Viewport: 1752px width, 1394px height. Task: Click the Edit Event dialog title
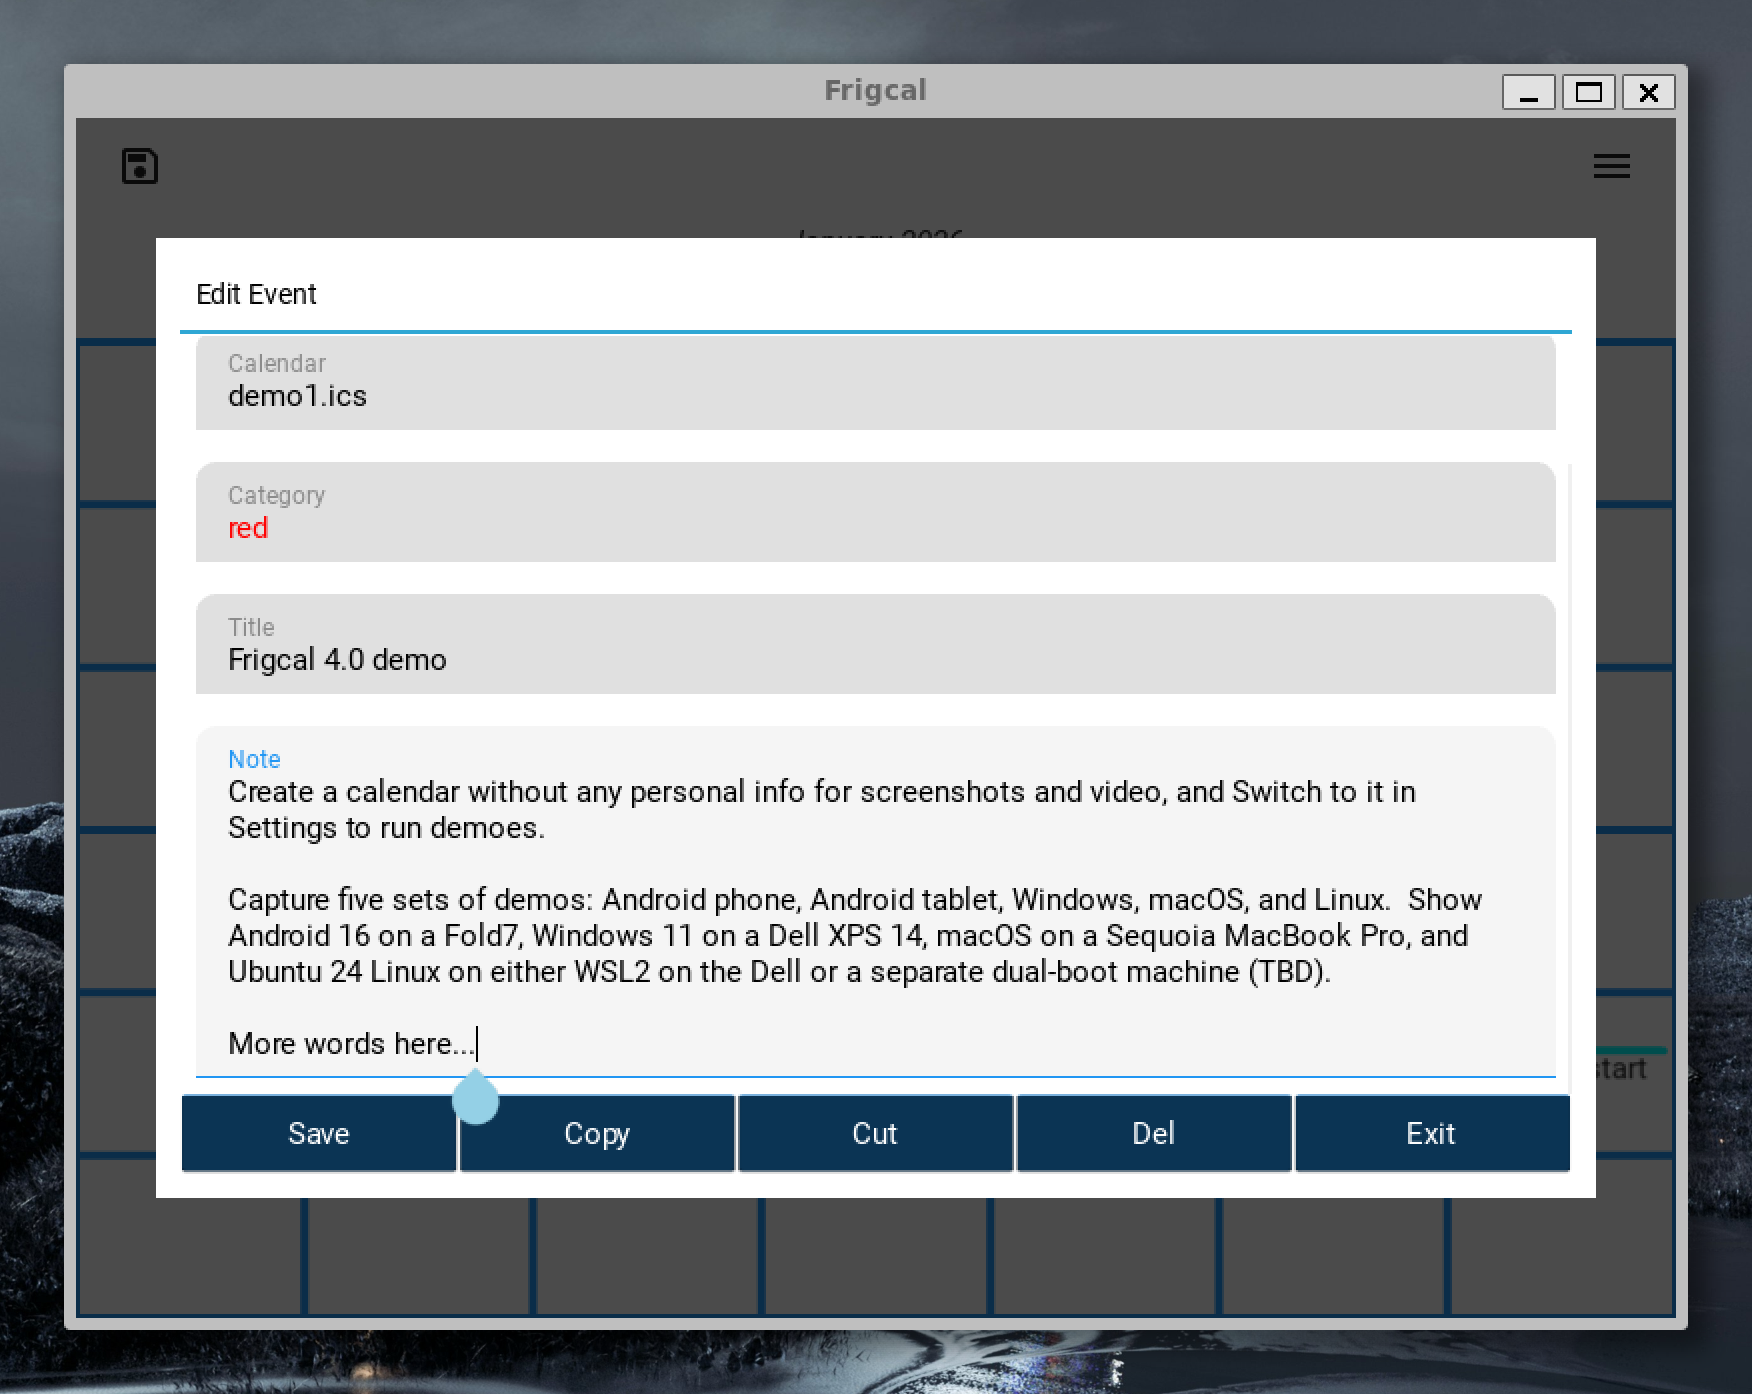(256, 294)
